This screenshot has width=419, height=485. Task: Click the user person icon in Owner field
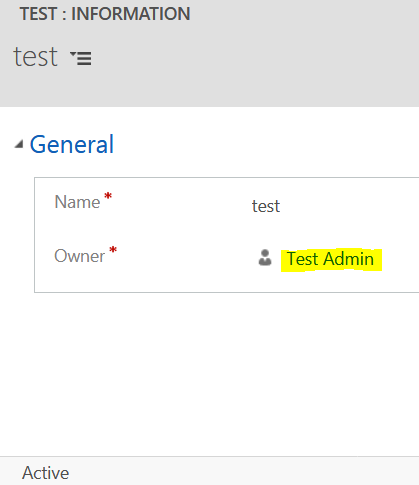265,258
